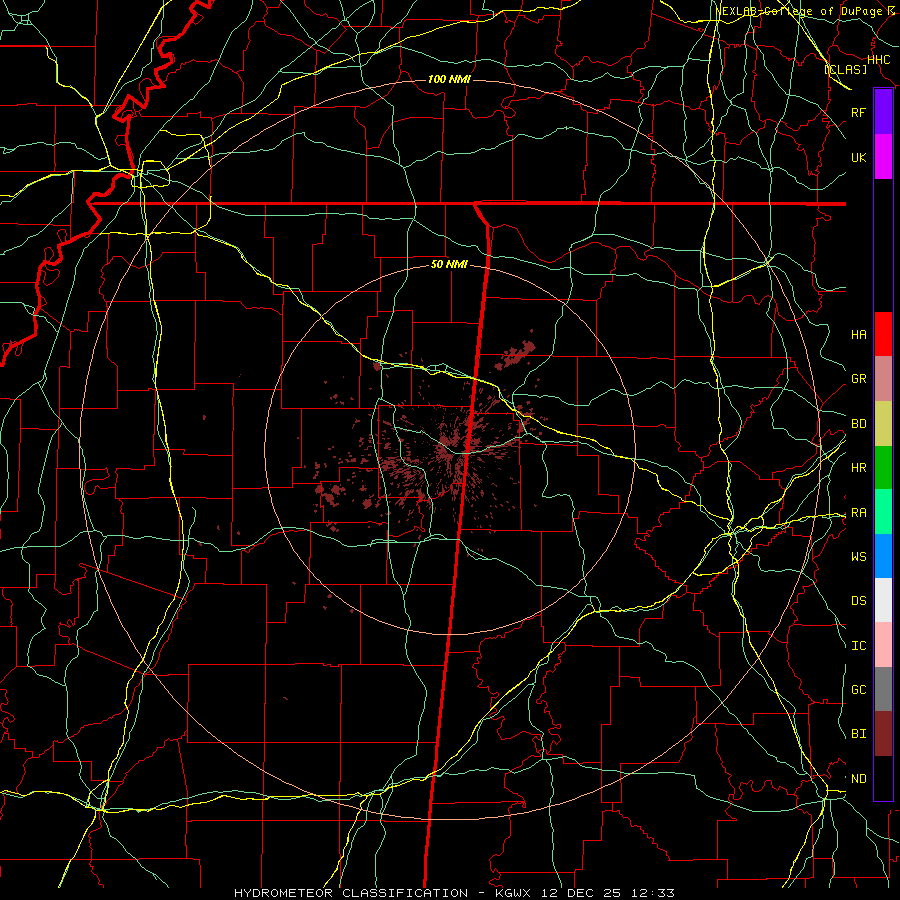Viewport: 900px width, 900px height.
Task: Click the yellow BD legend color swatch
Action: point(883,424)
